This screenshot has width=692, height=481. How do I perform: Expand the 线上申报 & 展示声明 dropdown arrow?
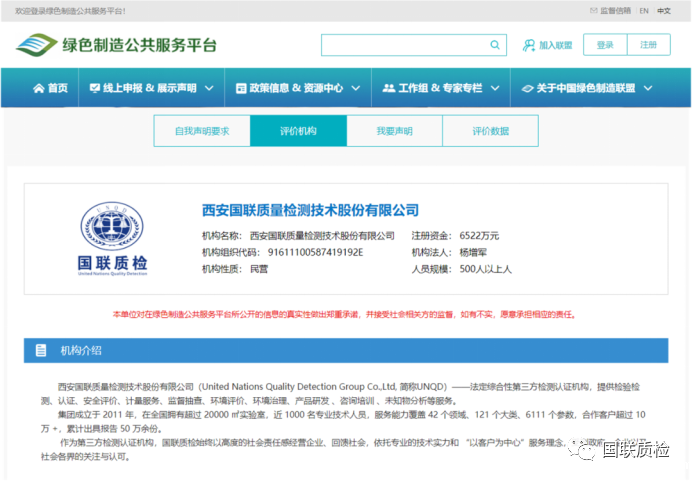(208, 88)
